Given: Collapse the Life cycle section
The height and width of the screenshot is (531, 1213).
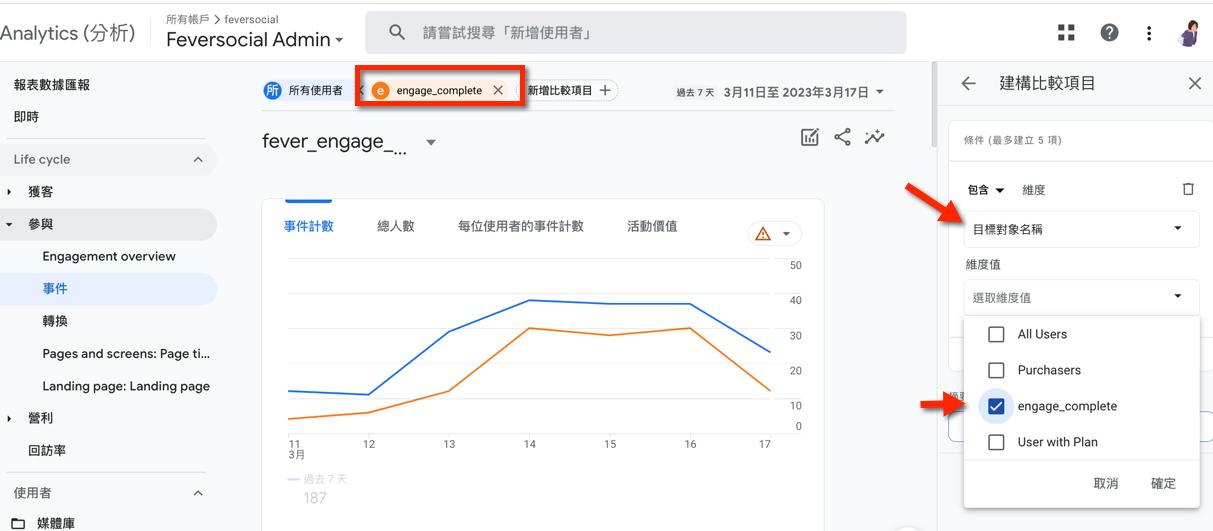Looking at the screenshot, I should point(198,160).
